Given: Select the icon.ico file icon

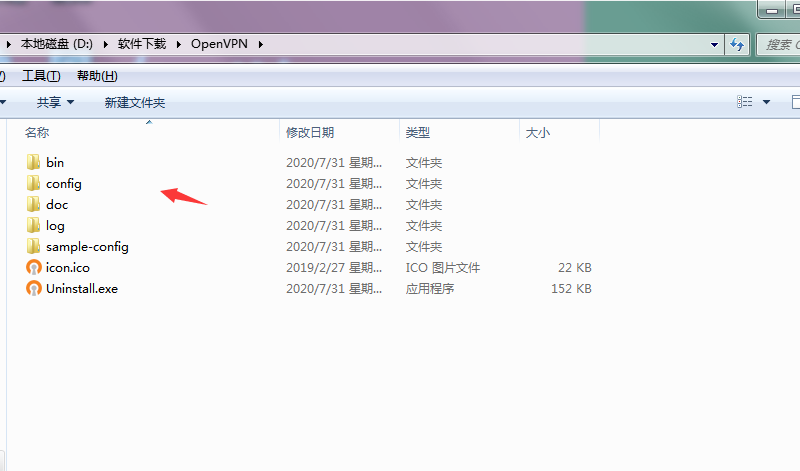Looking at the screenshot, I should (33, 267).
